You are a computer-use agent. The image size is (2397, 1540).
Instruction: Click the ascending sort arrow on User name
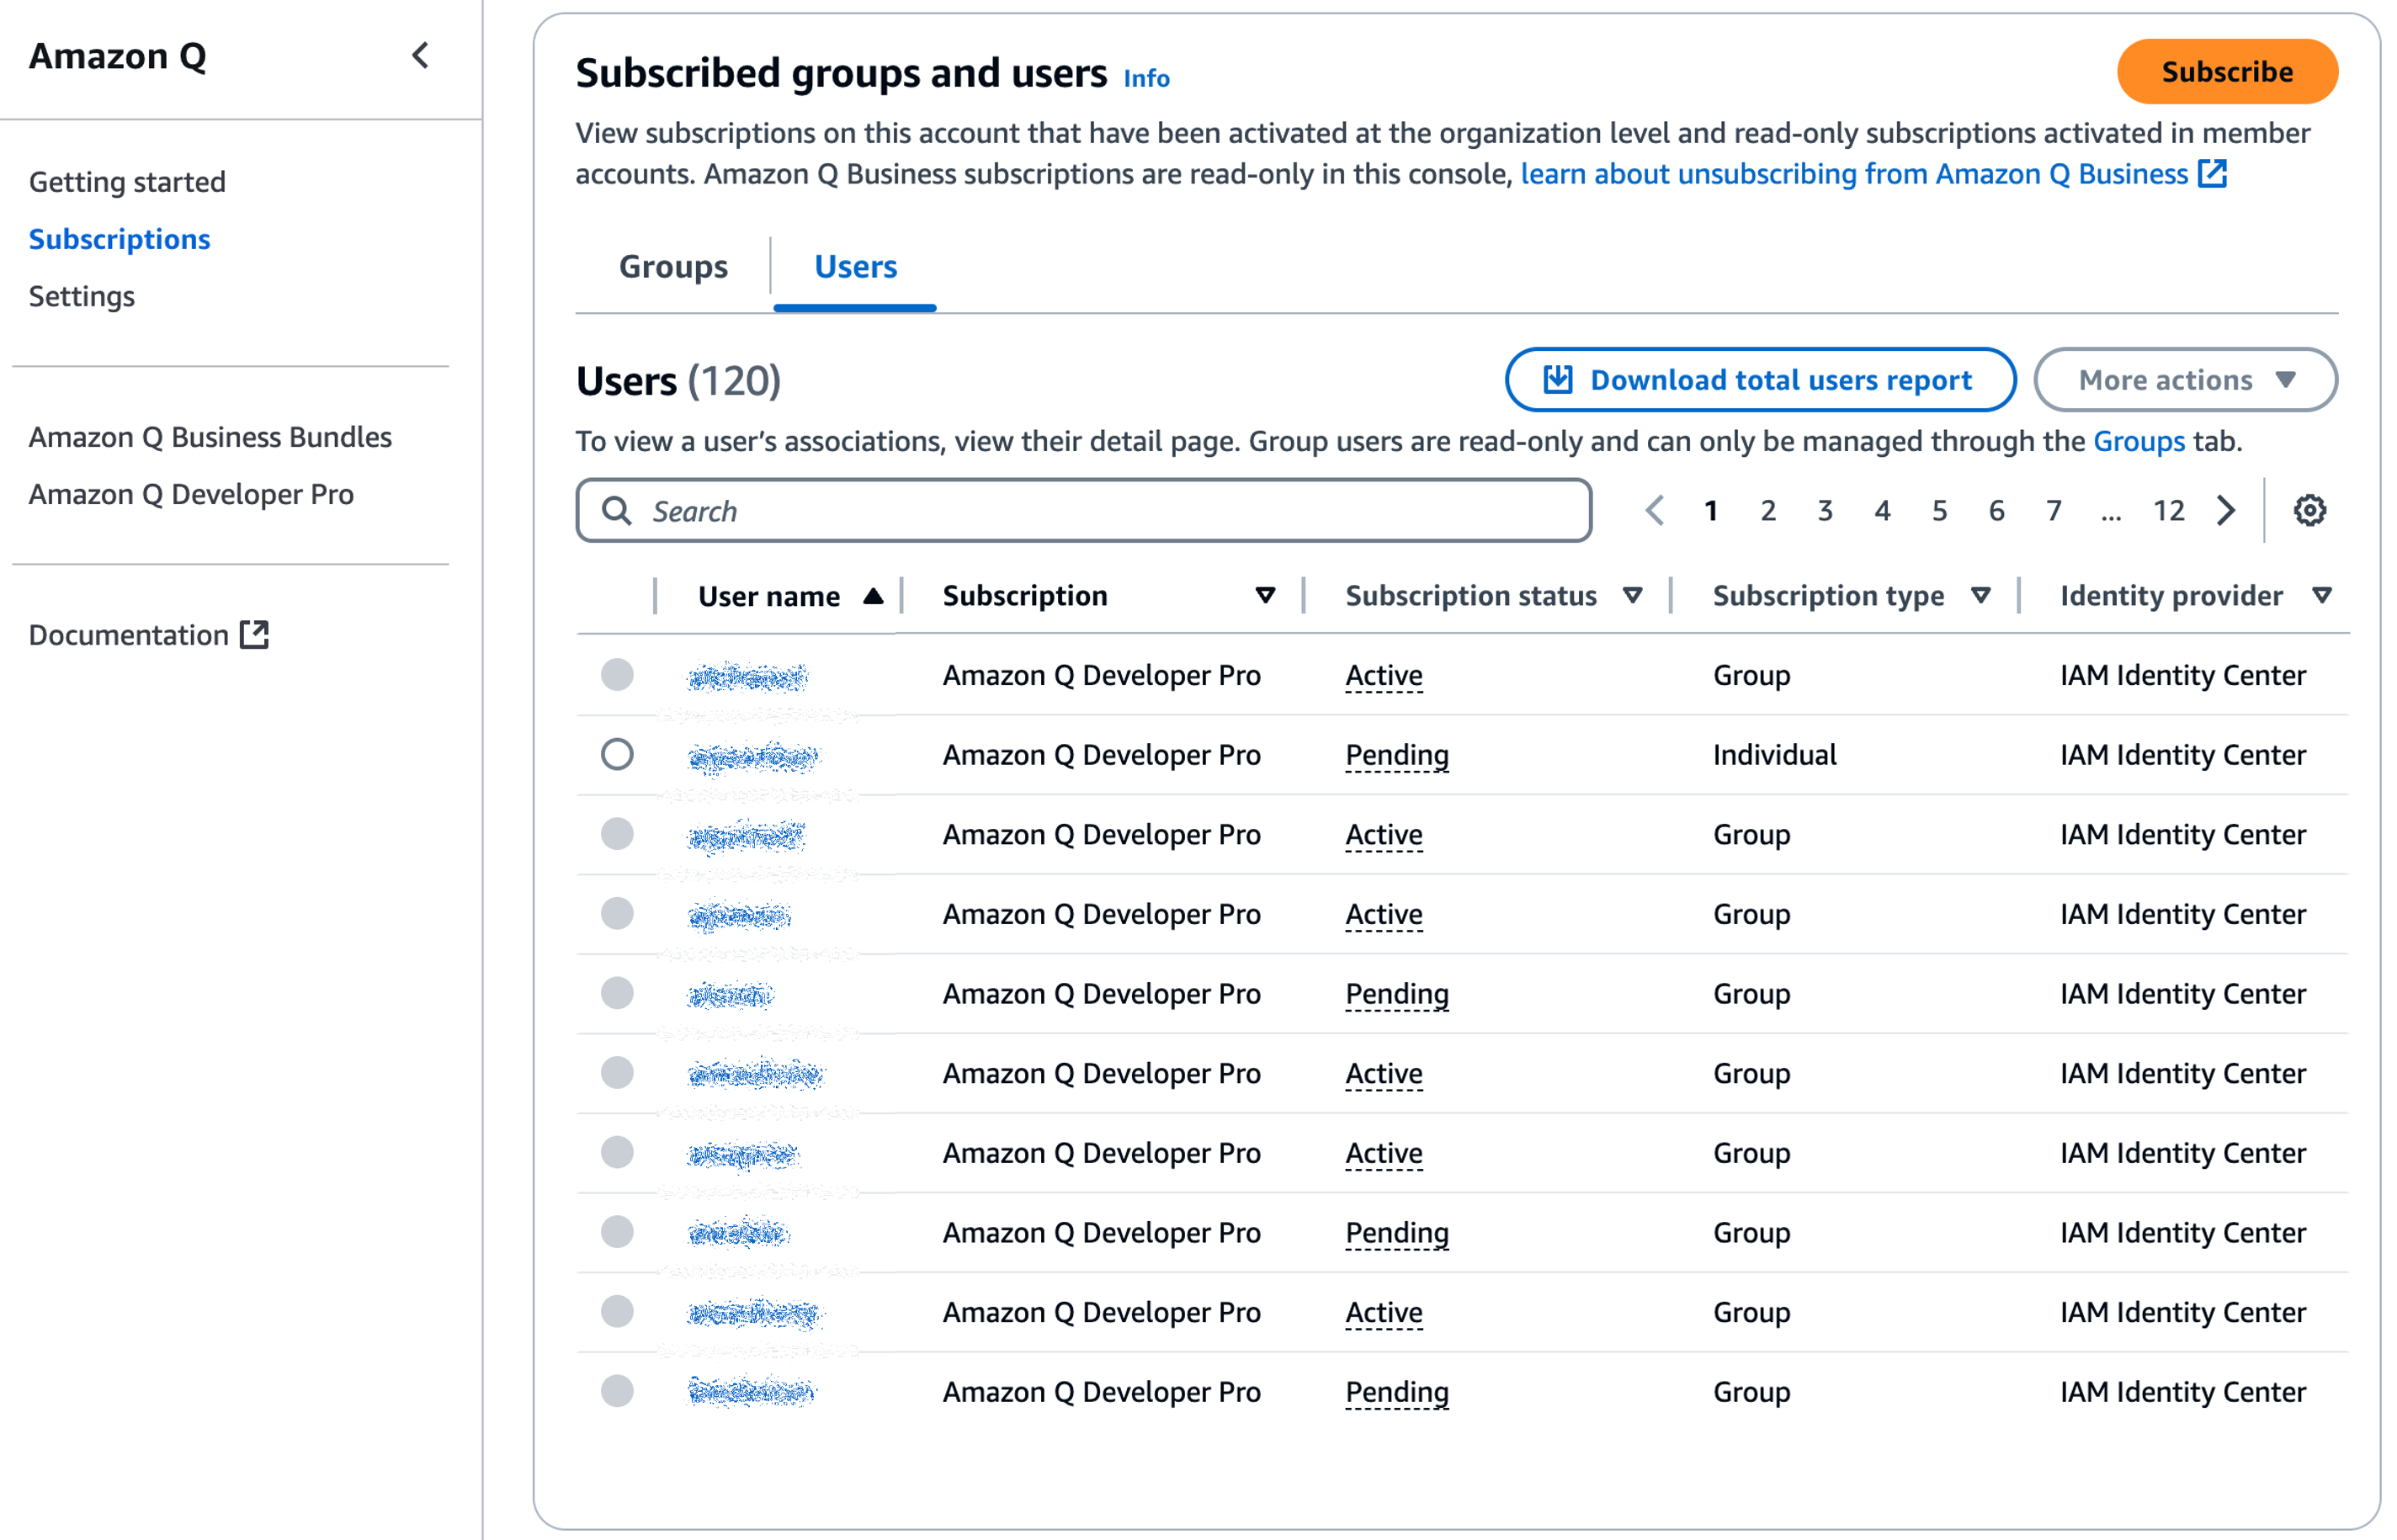click(873, 595)
